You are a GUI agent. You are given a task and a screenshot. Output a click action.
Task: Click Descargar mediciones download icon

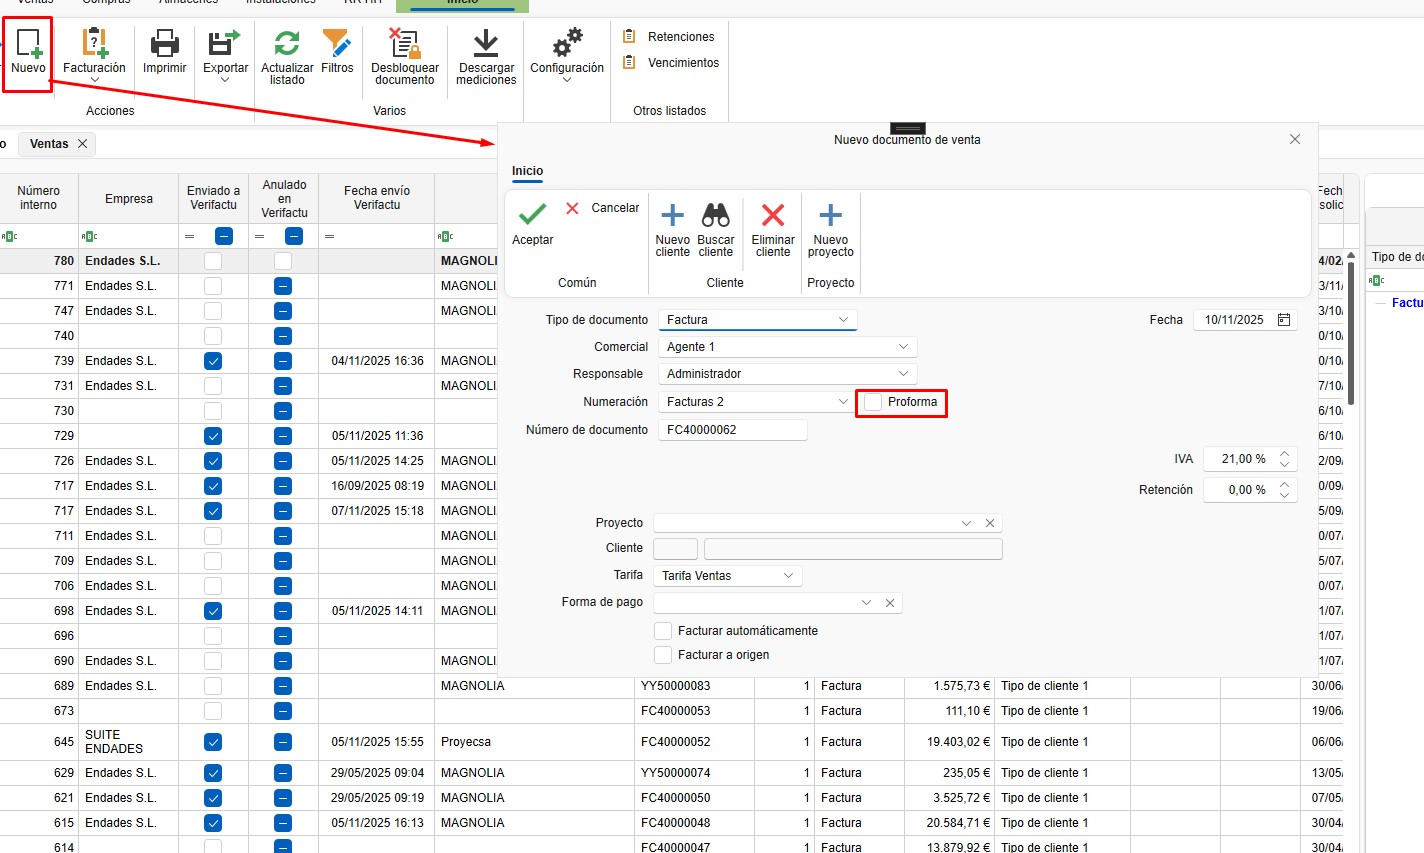pyautogui.click(x=486, y=44)
